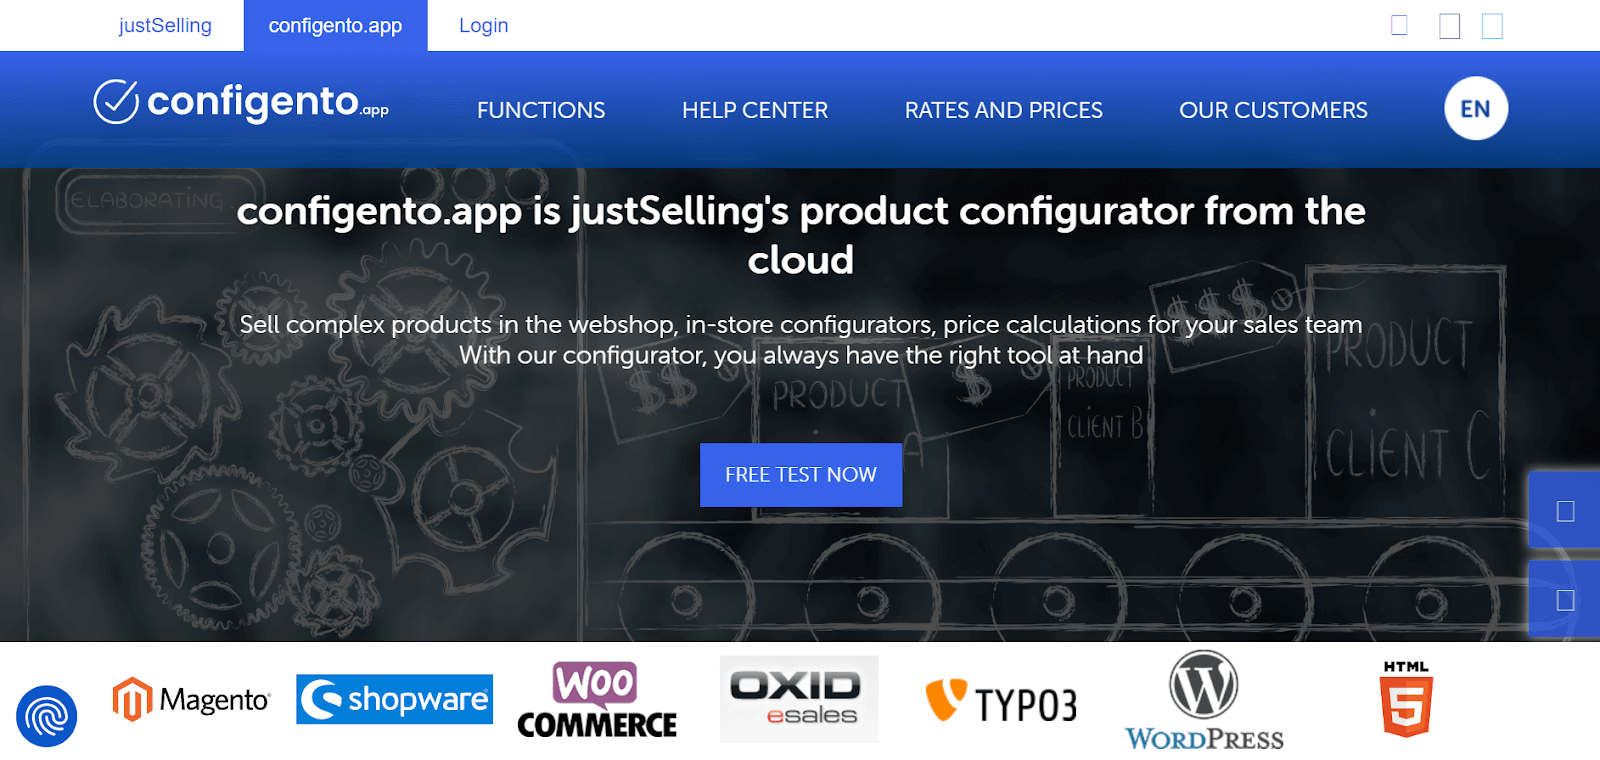Go to HELP CENTER
This screenshot has width=1600, height=760.
tap(755, 110)
